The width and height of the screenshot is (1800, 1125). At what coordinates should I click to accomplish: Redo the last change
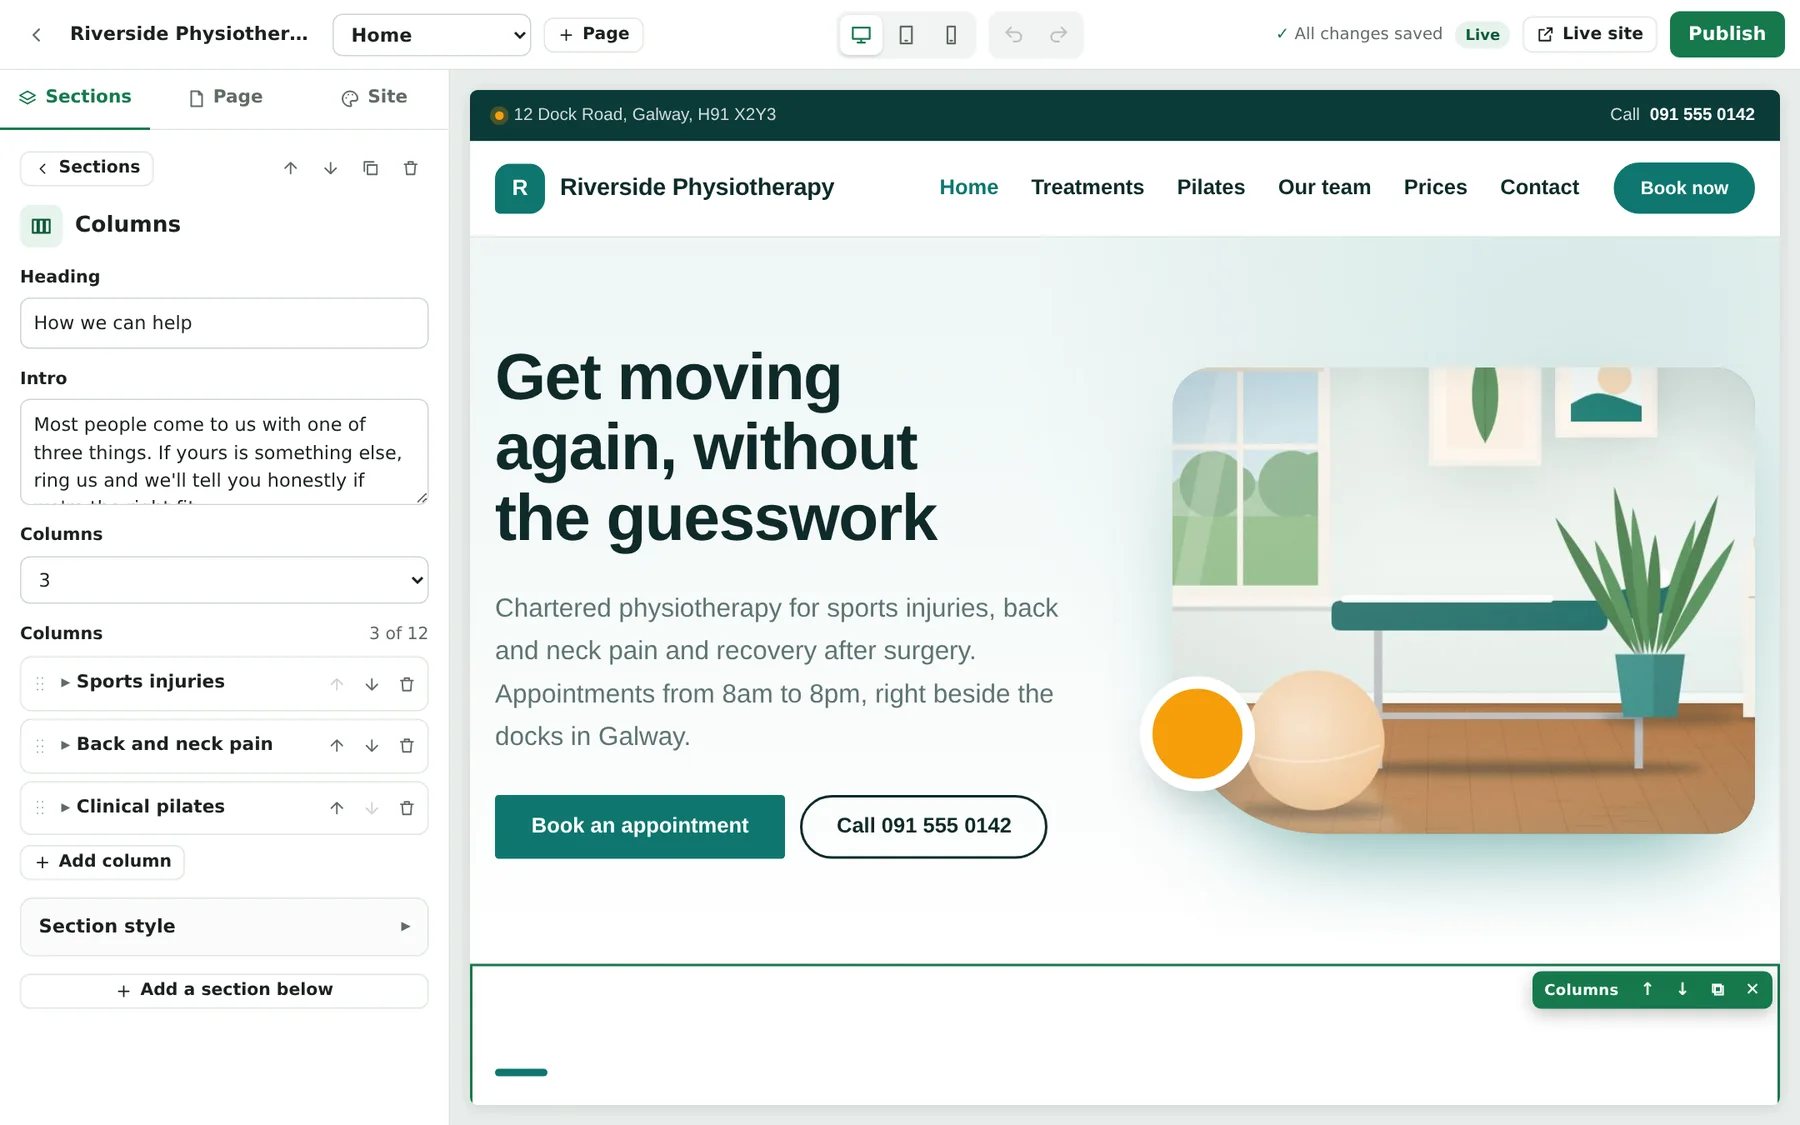coord(1058,35)
